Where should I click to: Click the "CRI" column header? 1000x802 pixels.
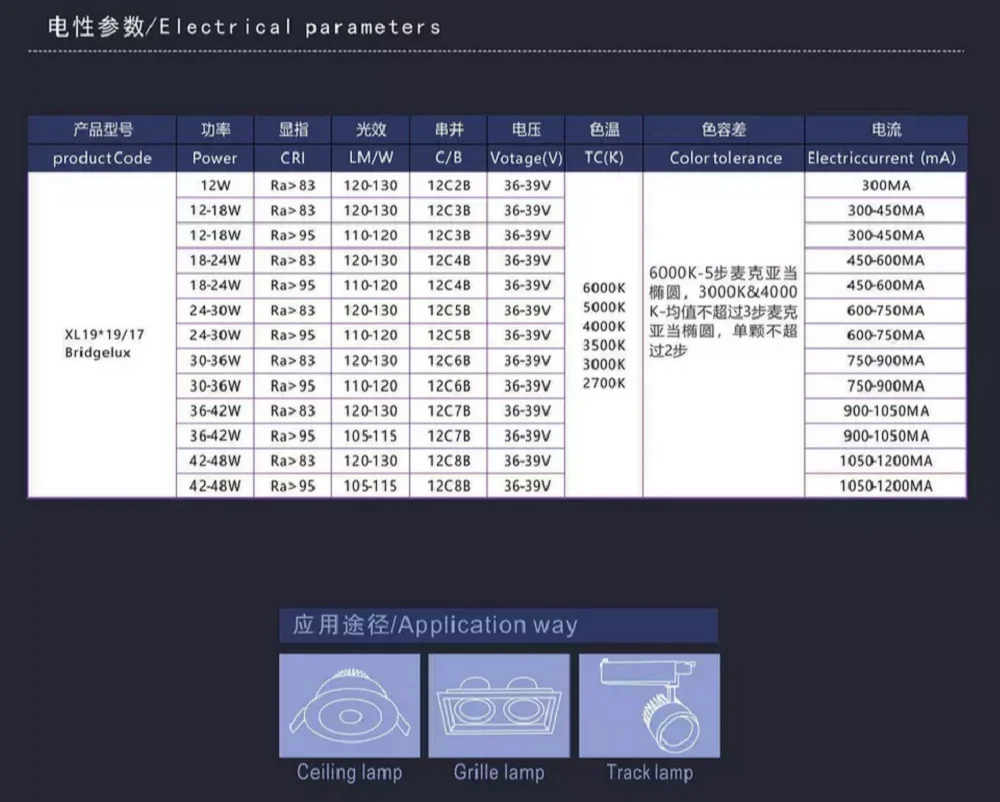click(x=293, y=158)
